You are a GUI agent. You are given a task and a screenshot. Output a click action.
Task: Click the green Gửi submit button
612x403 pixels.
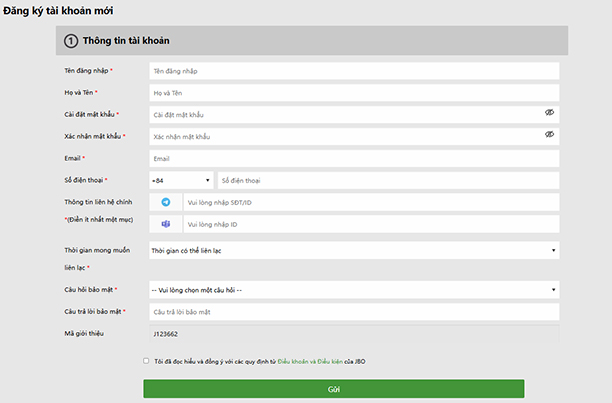click(x=333, y=389)
